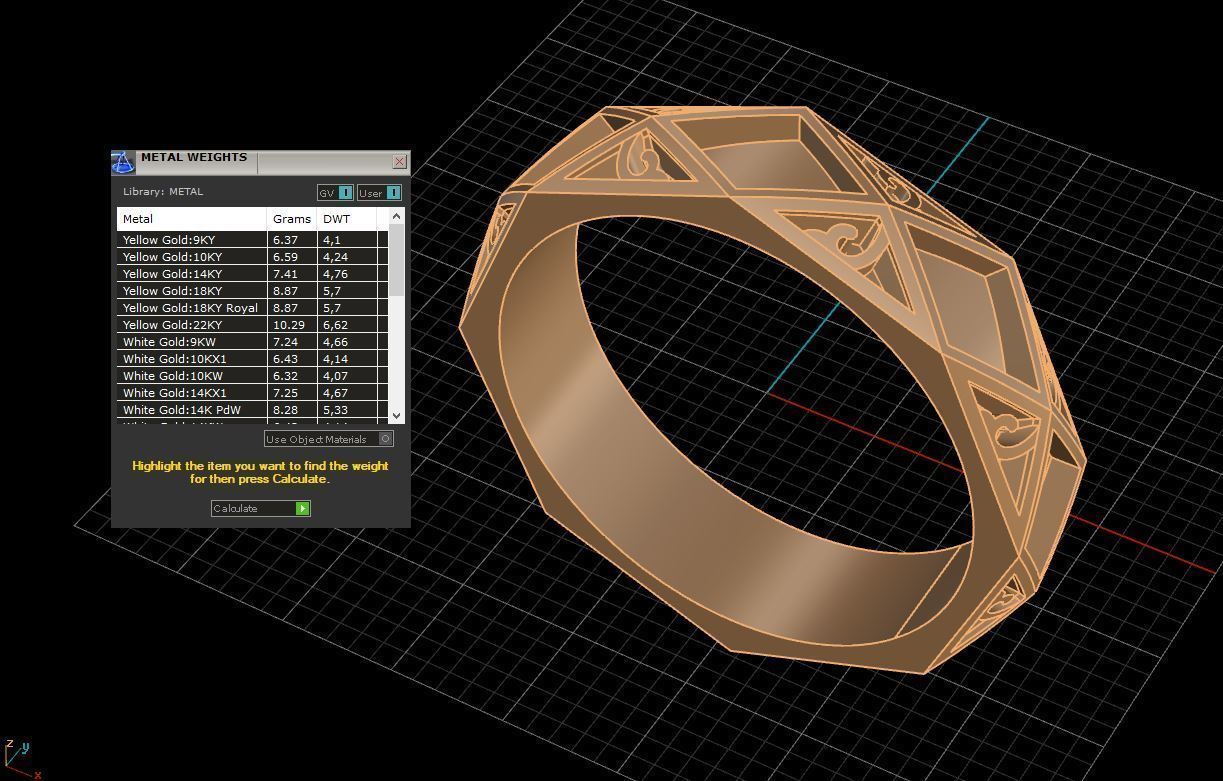Image resolution: width=1223 pixels, height=781 pixels.
Task: Select the Yellow Gold:18KY Royal row
Action: pyautogui.click(x=252, y=308)
